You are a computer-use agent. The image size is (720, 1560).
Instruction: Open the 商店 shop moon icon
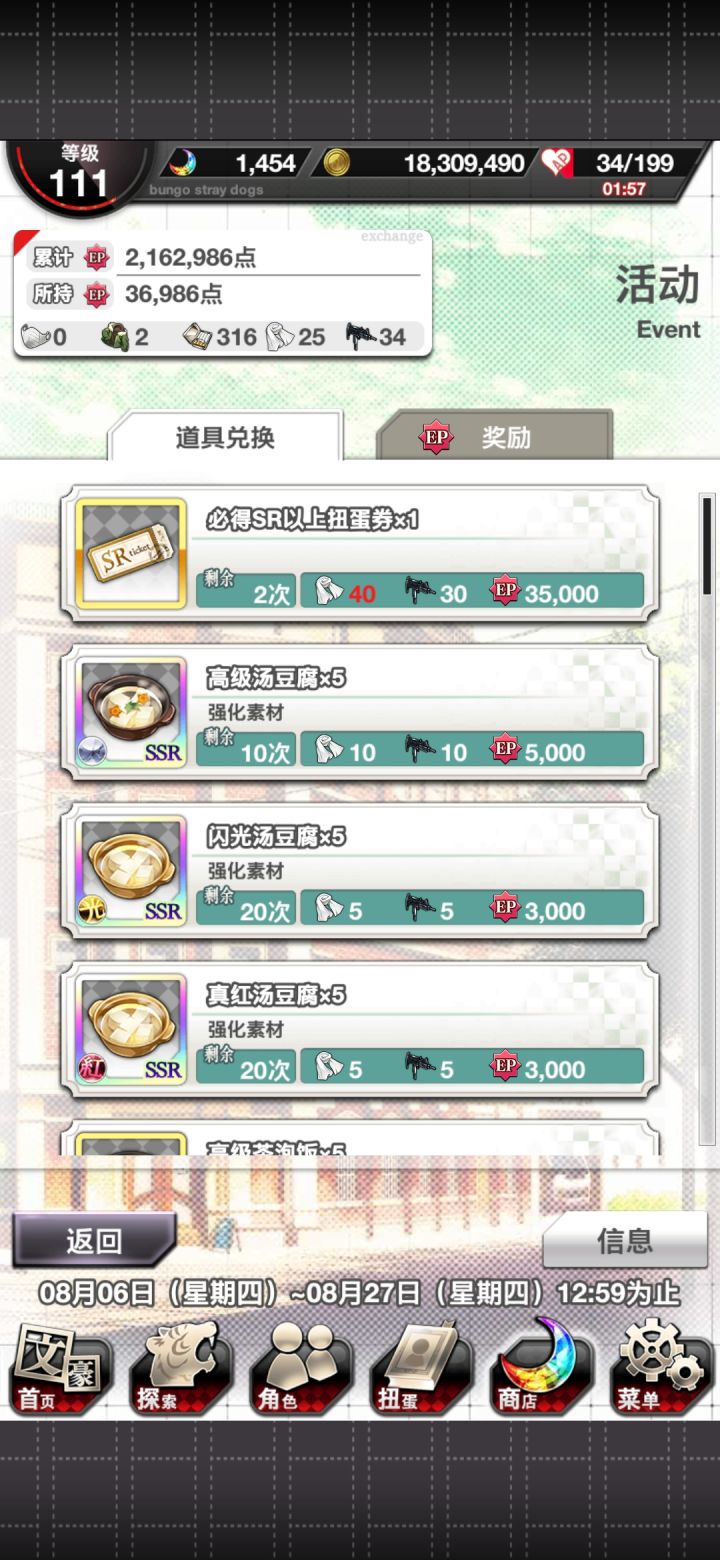coord(540,1368)
